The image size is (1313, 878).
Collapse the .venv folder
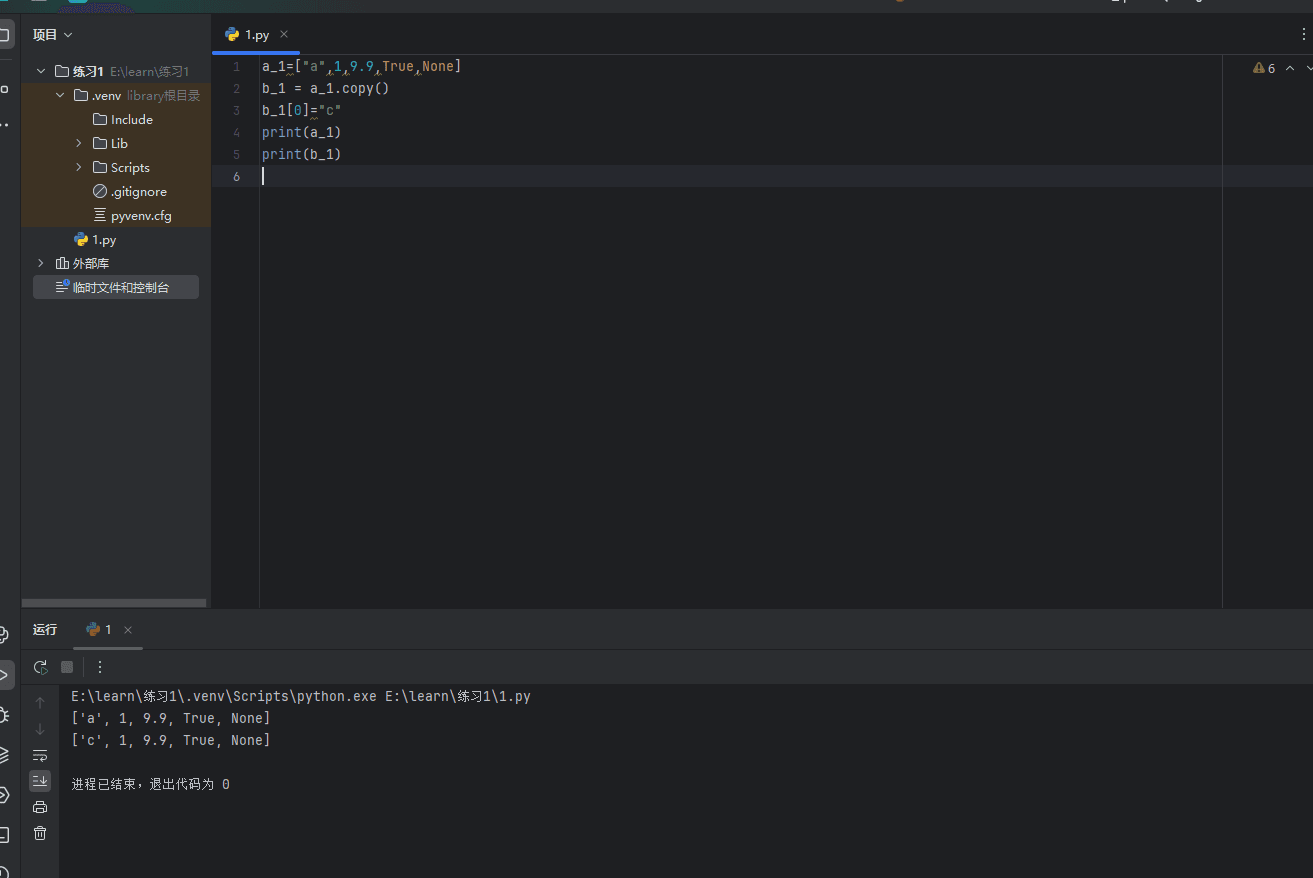(x=60, y=96)
